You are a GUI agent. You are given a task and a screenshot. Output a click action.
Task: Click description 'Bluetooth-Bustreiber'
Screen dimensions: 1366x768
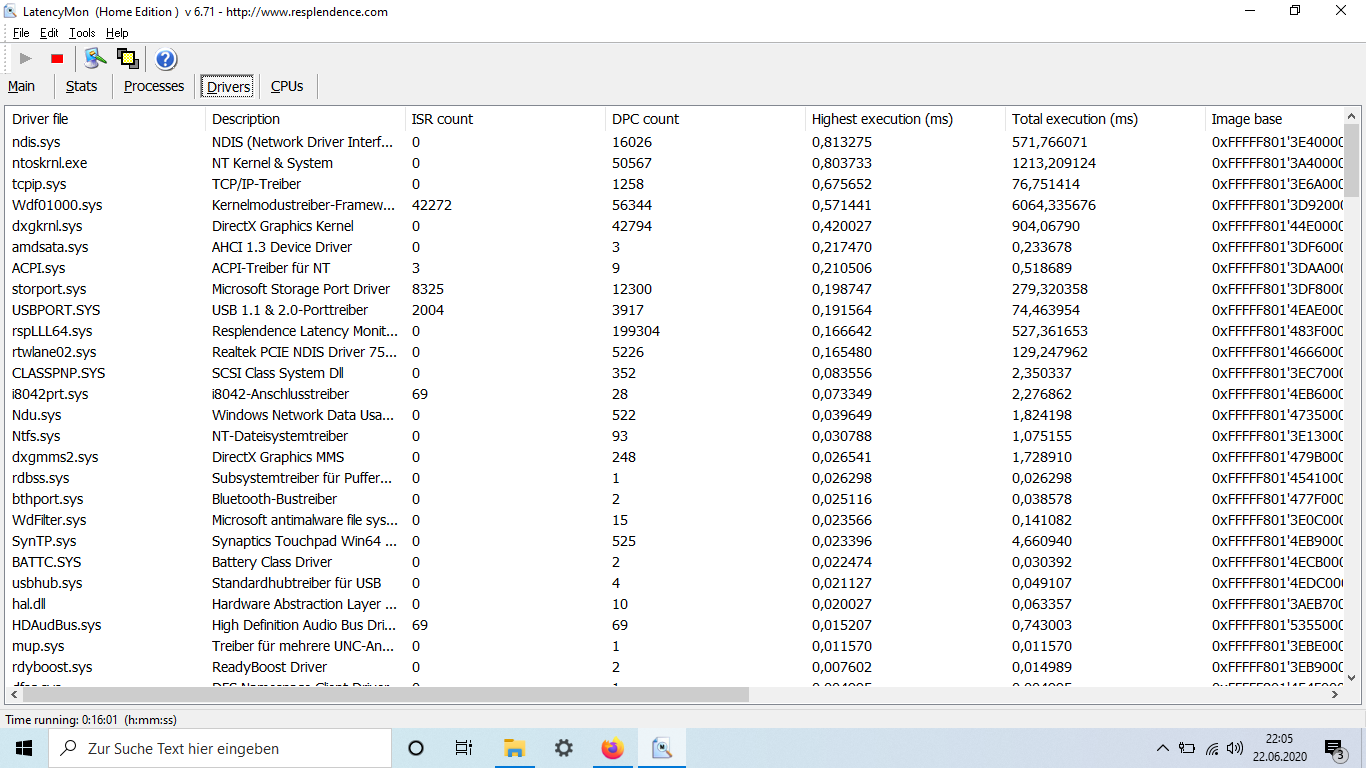pyautogui.click(x=274, y=499)
